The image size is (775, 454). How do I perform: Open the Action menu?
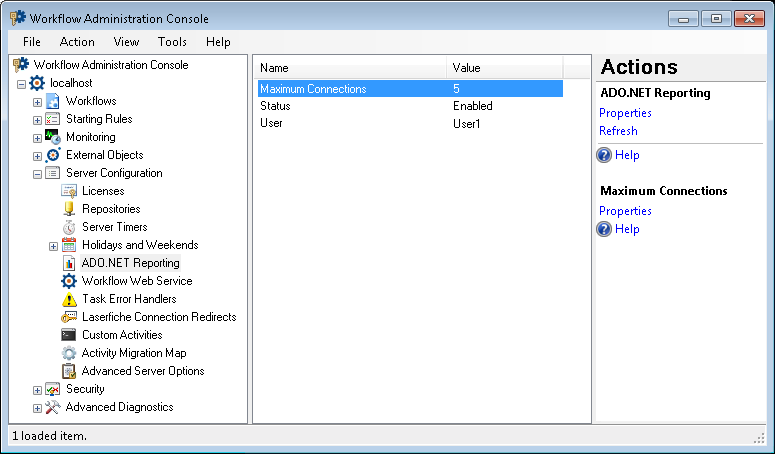point(77,42)
